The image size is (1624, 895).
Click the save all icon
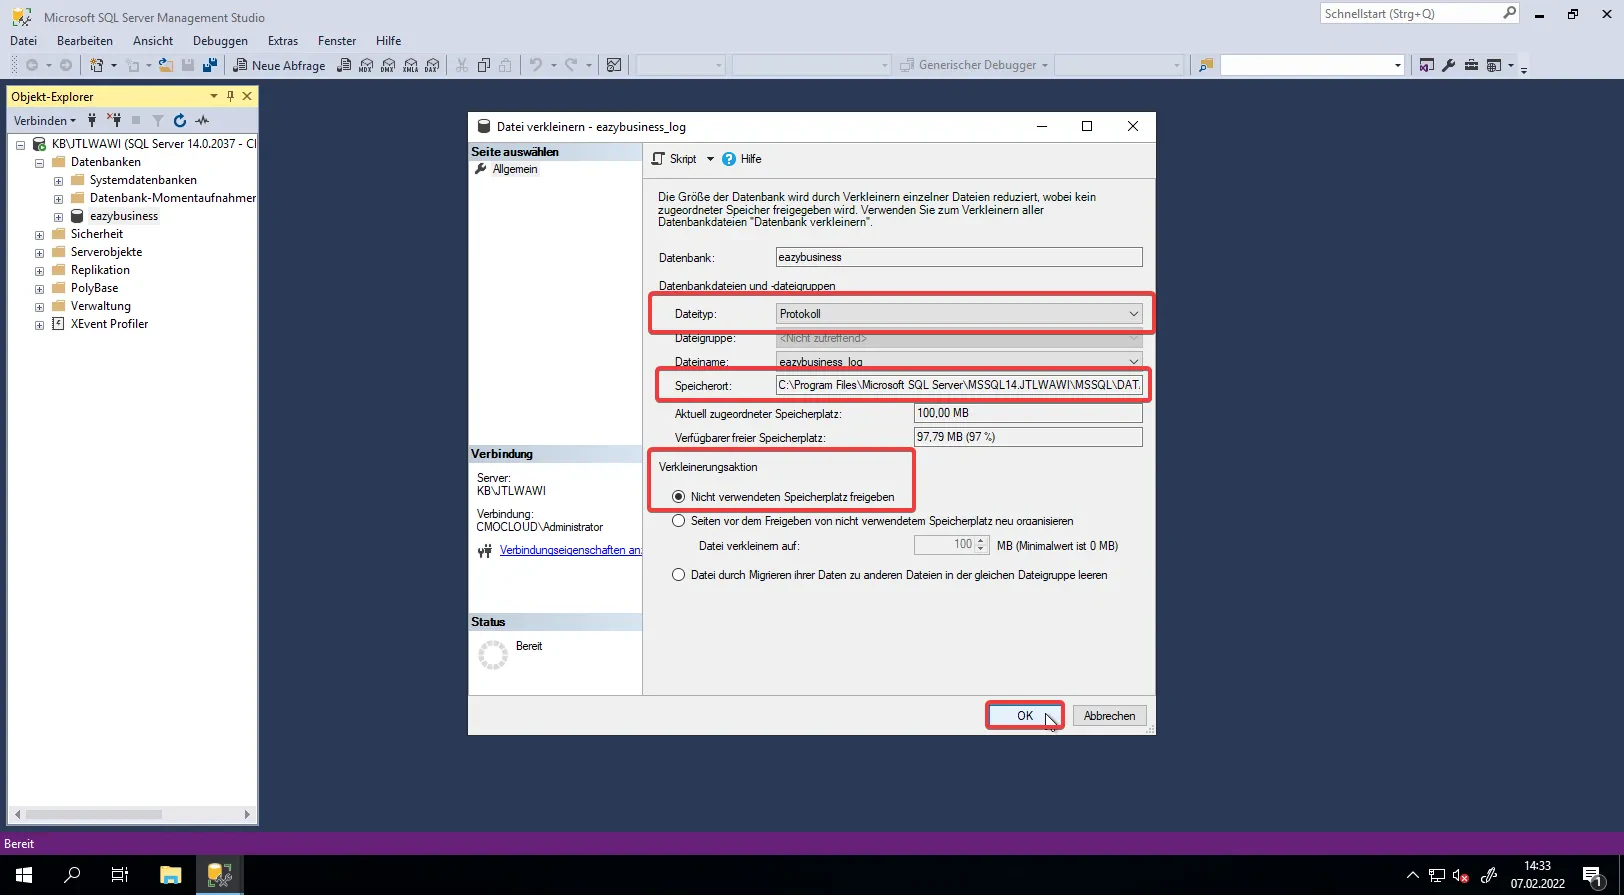click(210, 65)
